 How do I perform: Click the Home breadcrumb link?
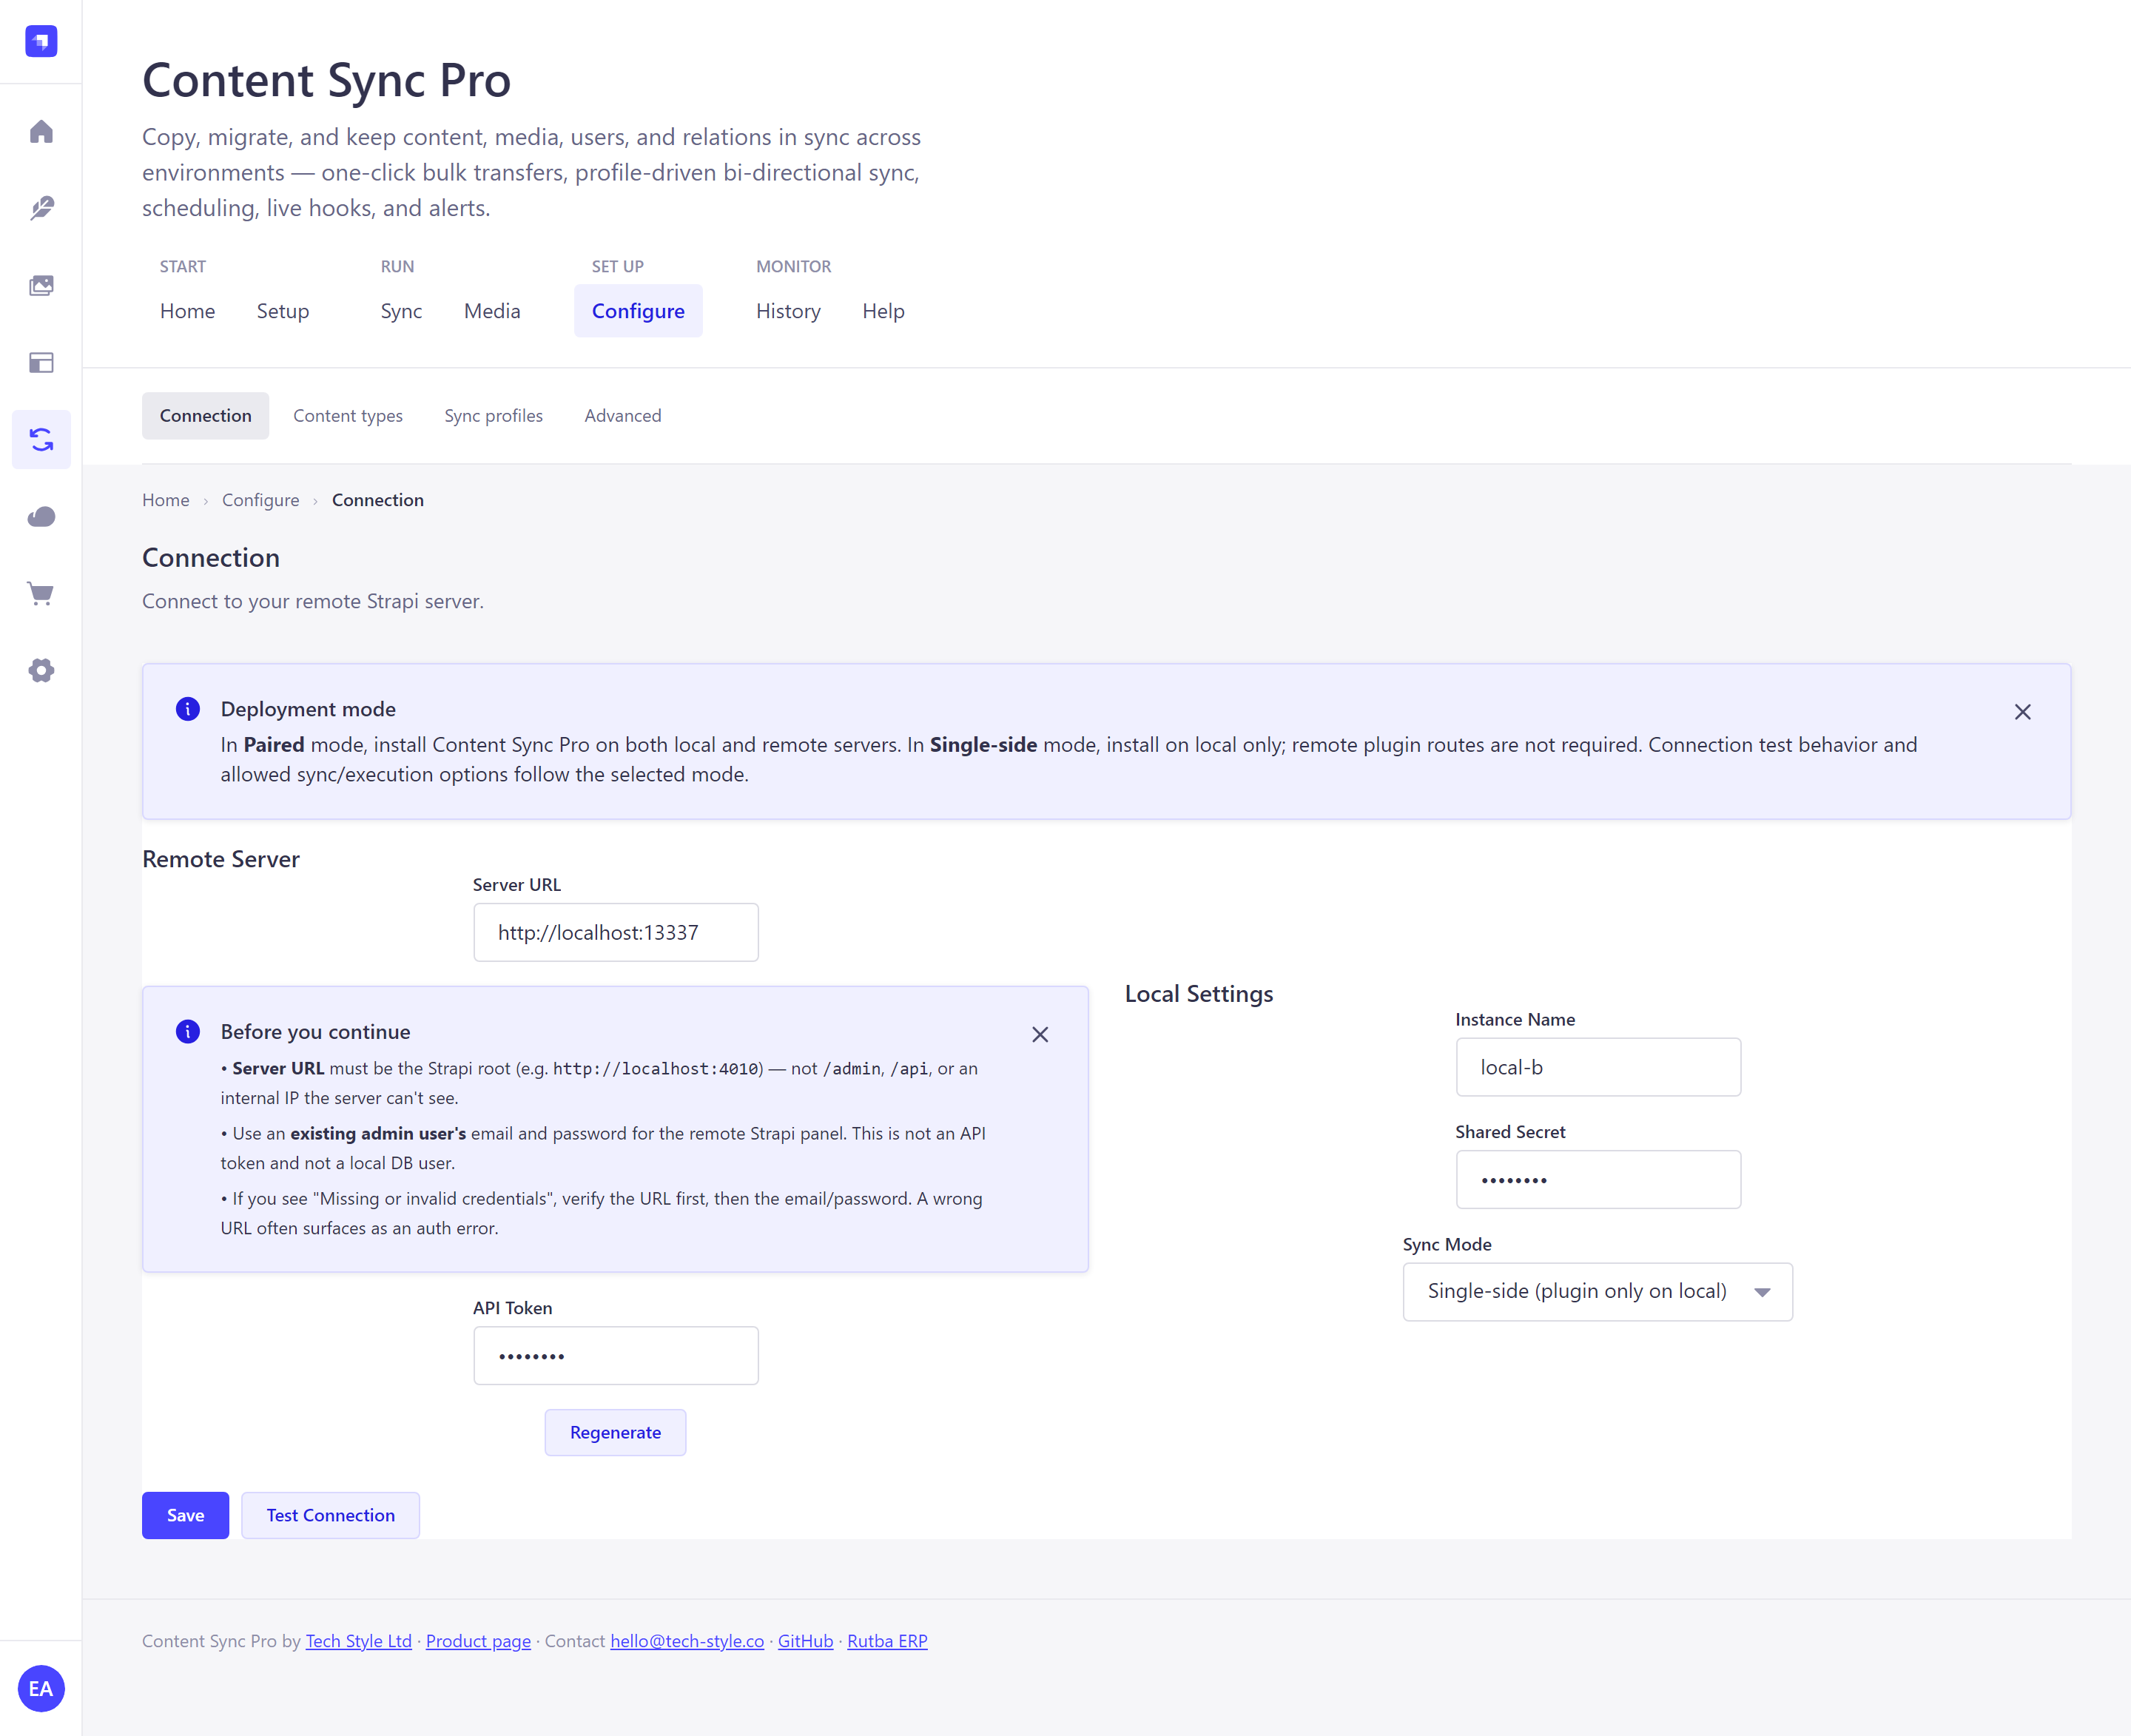pyautogui.click(x=166, y=500)
